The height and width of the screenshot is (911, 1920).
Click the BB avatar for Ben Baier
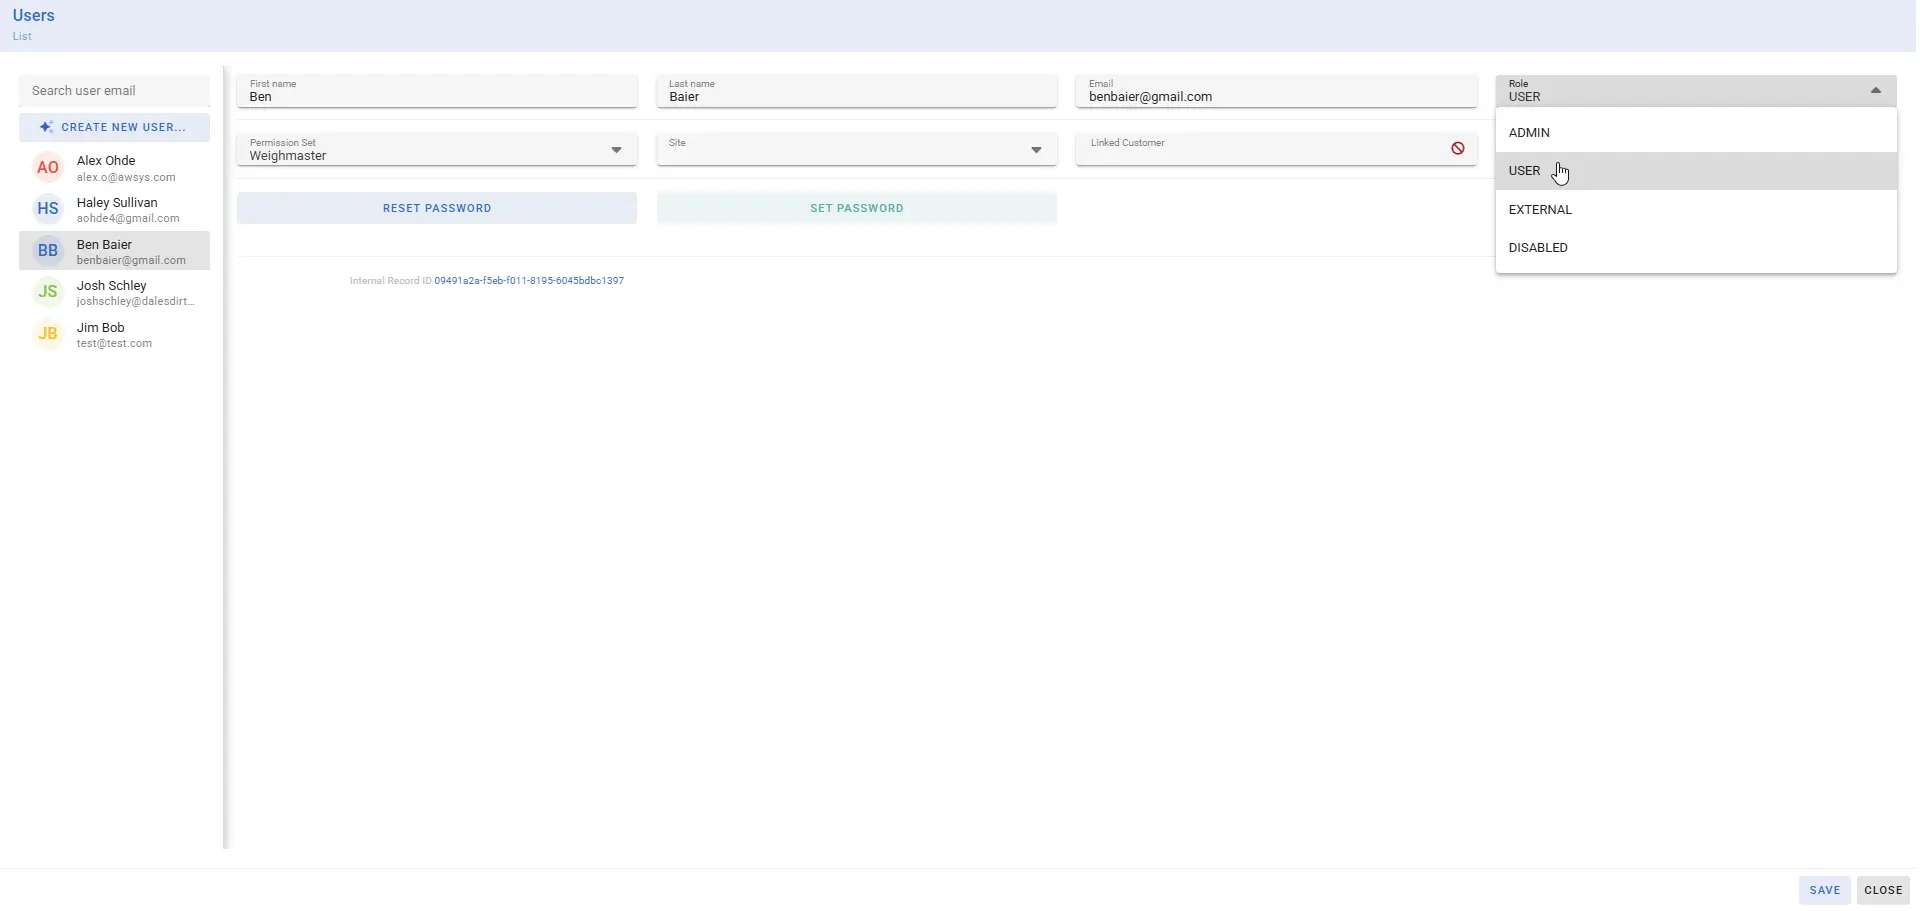click(x=47, y=251)
